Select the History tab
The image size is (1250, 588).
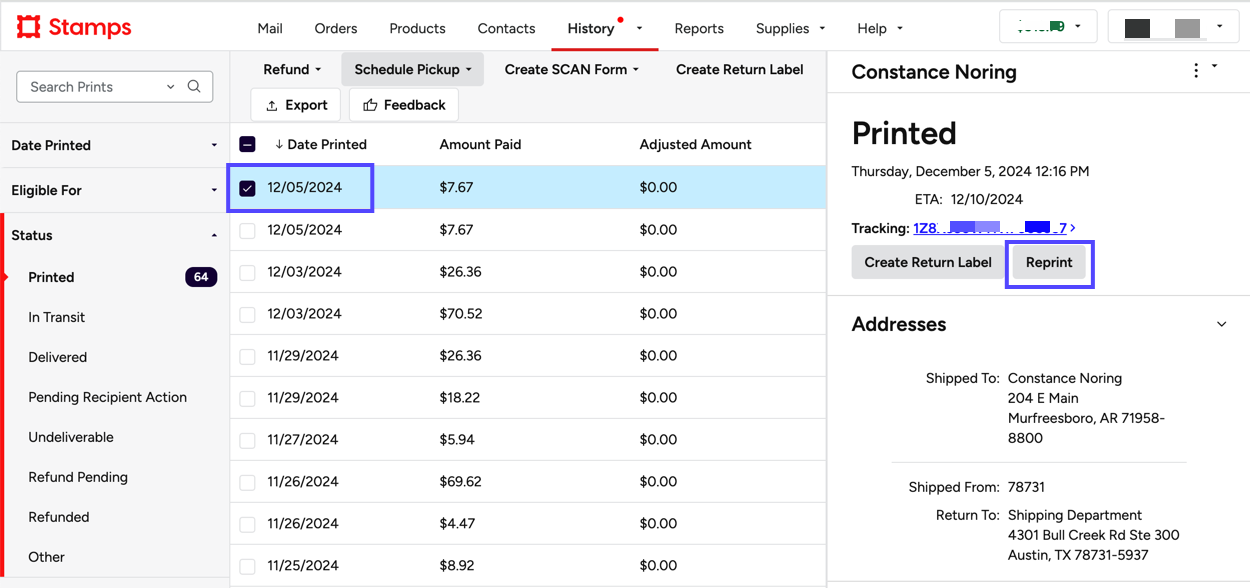click(591, 28)
